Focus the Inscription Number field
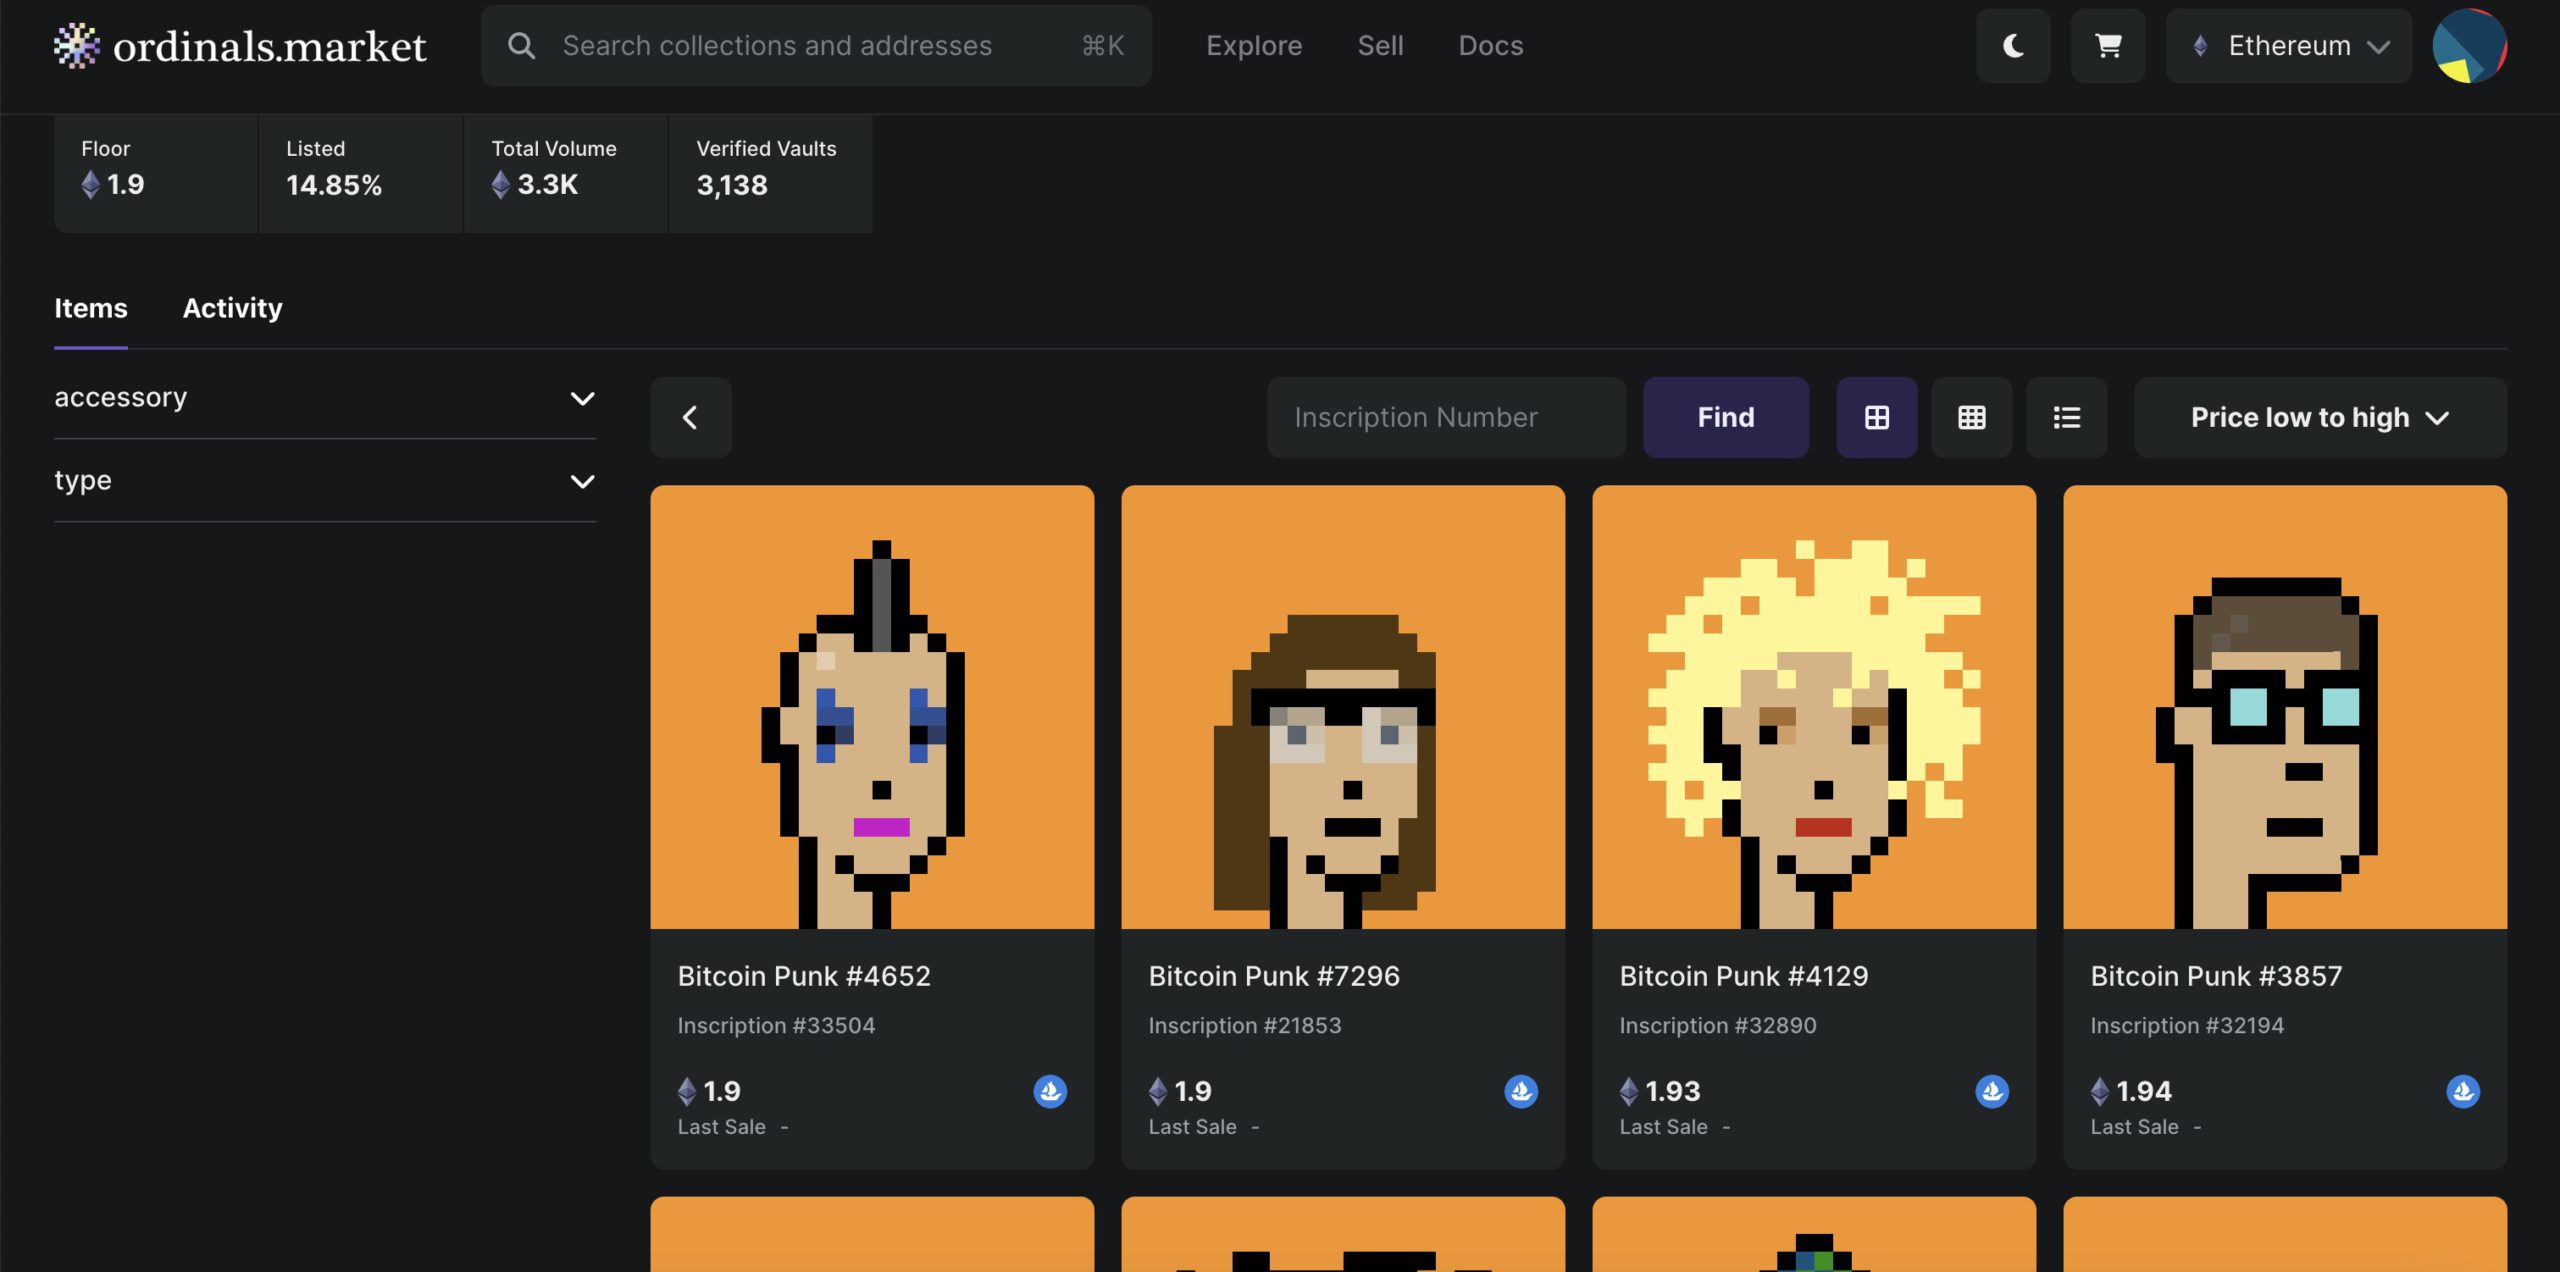This screenshot has height=1272, width=2560. 1446,417
